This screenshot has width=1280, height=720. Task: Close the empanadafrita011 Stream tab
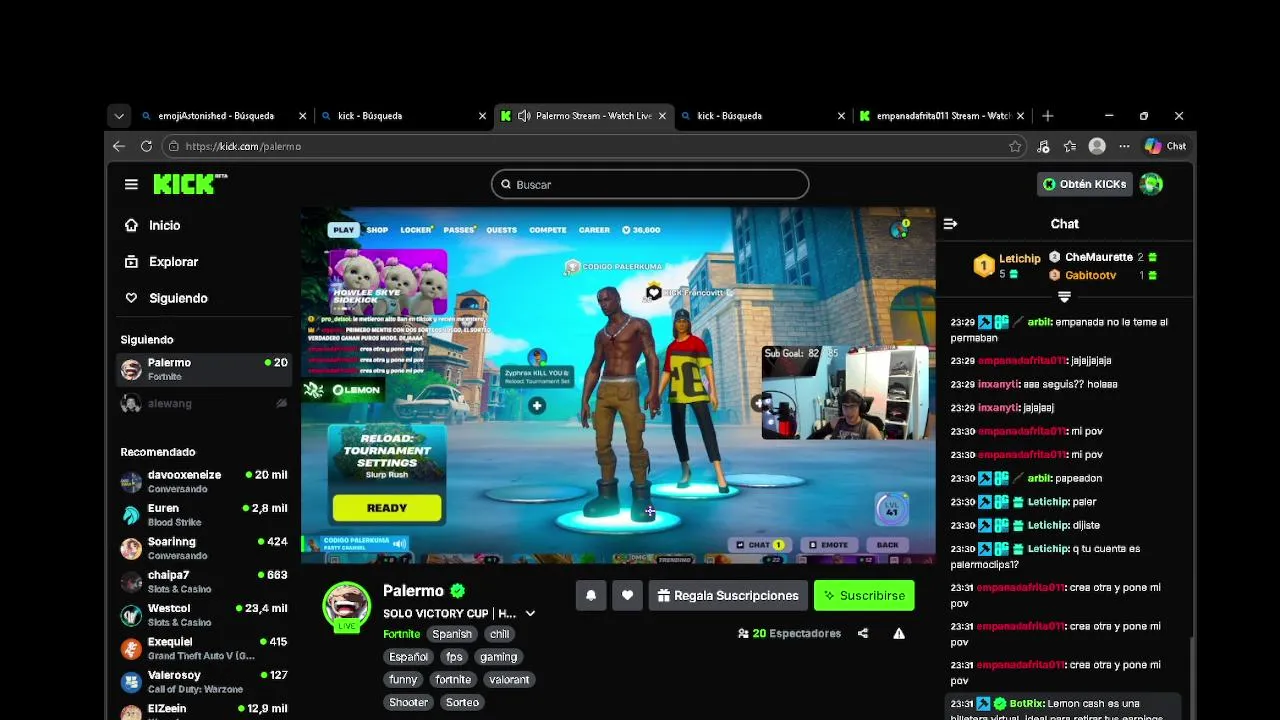coord(1021,116)
